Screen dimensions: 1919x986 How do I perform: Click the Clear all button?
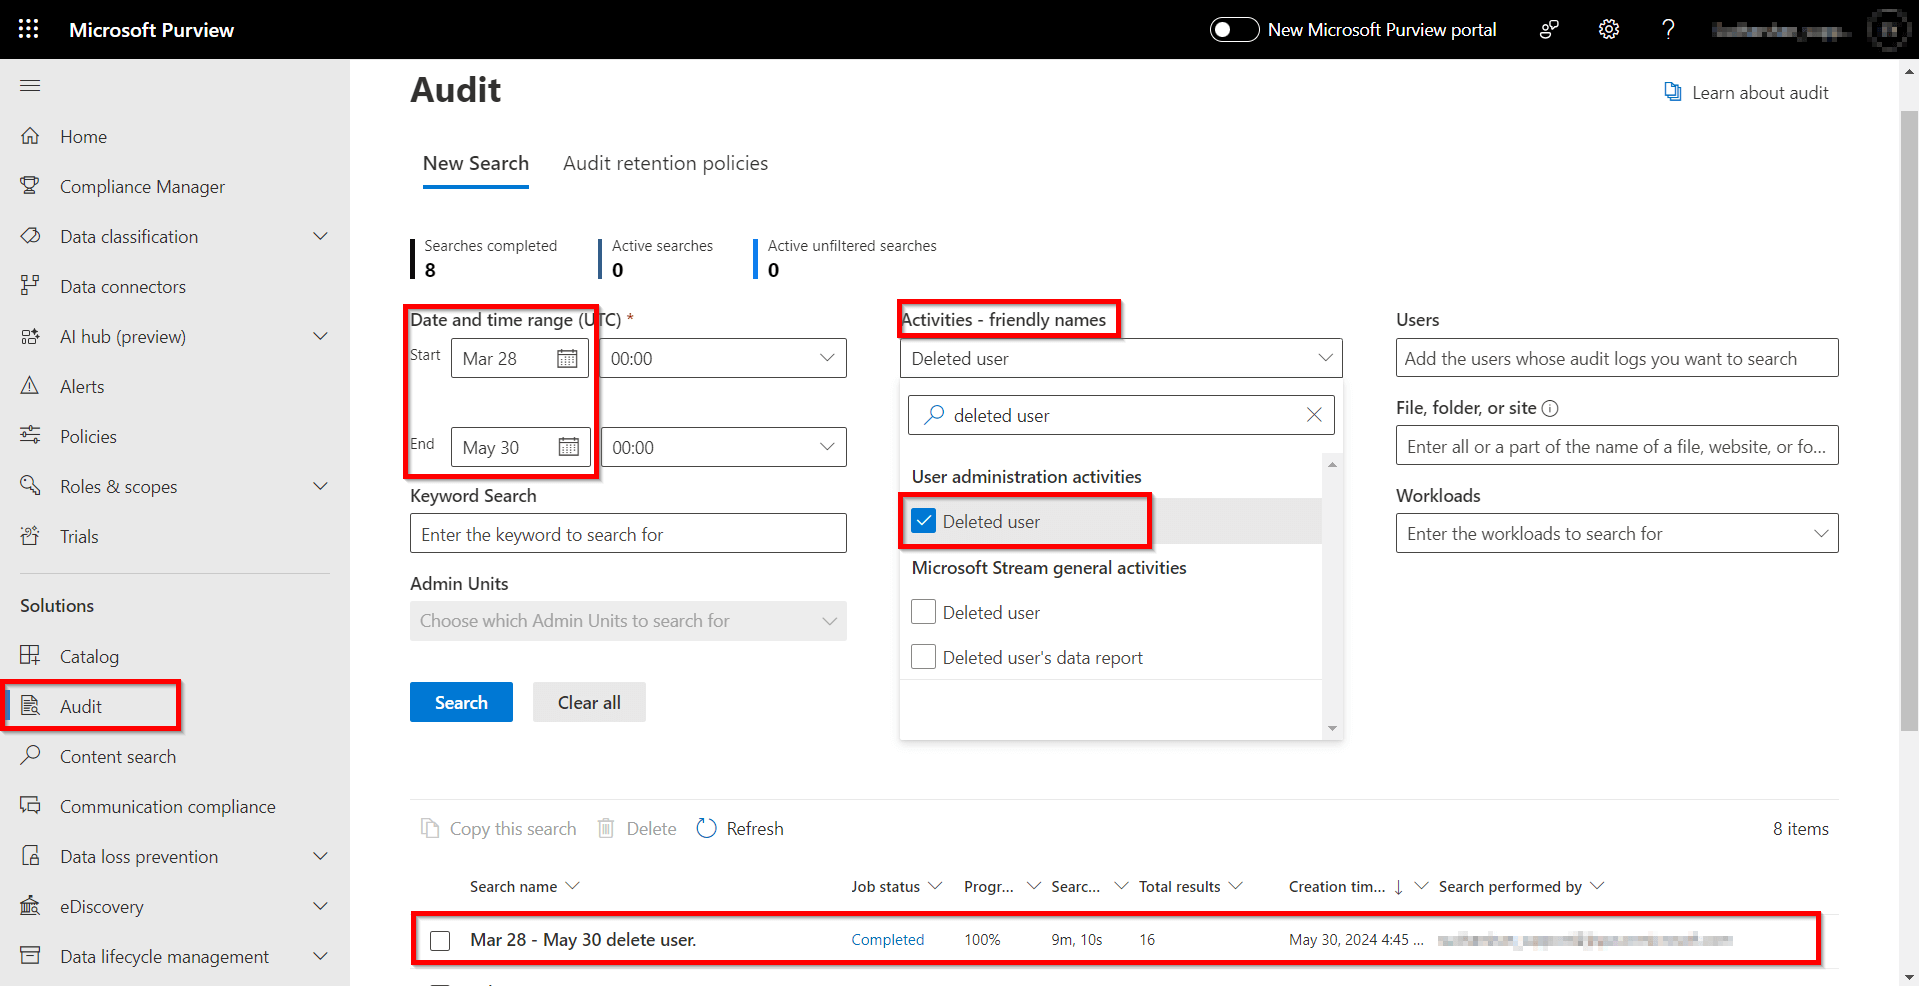tap(589, 702)
